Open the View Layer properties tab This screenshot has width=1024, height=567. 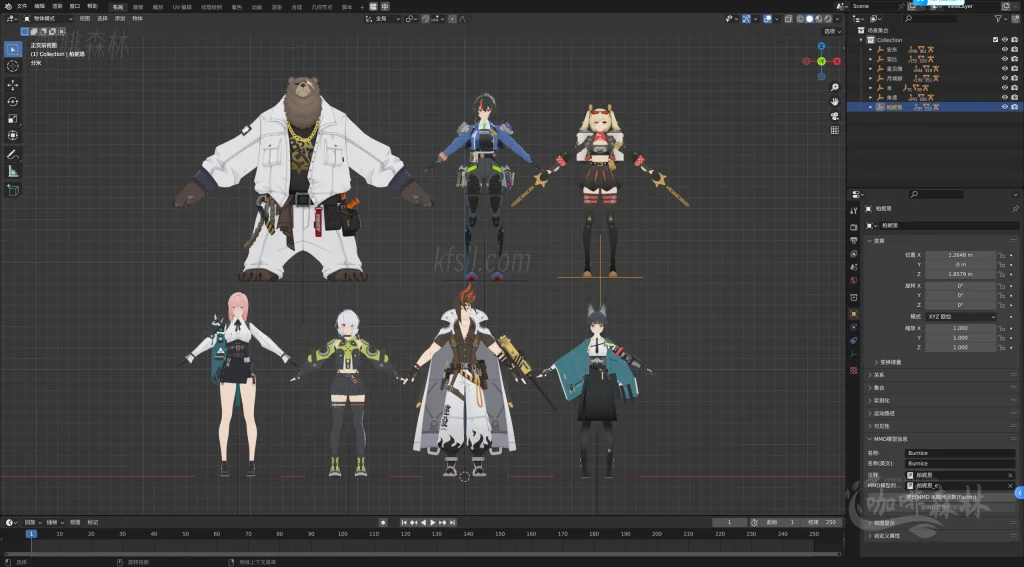tap(854, 253)
